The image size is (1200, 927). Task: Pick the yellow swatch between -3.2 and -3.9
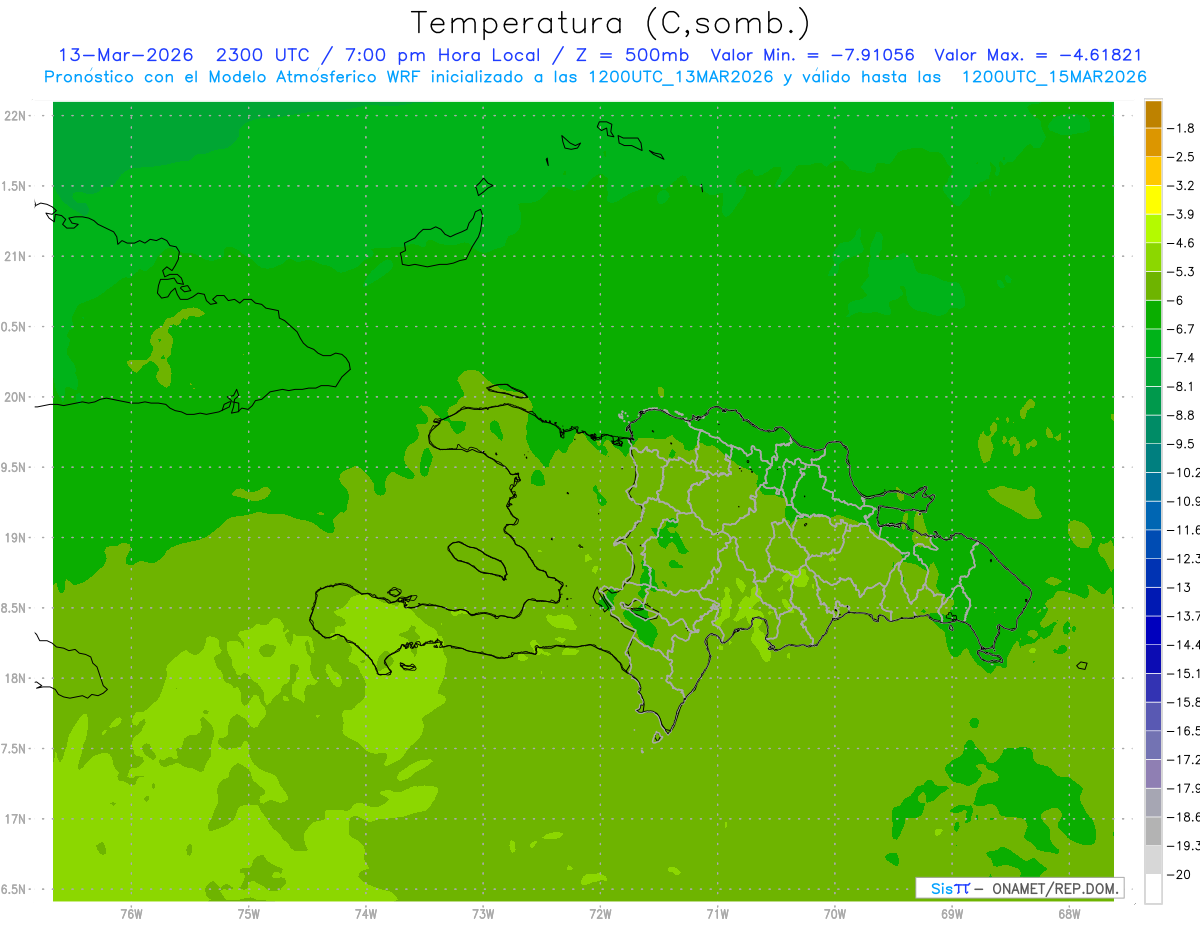pyautogui.click(x=1153, y=200)
